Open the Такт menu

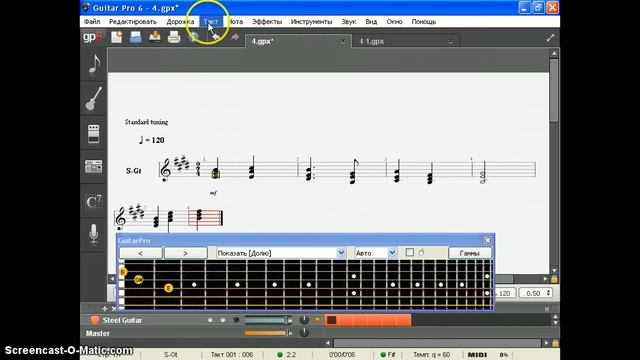(x=211, y=22)
